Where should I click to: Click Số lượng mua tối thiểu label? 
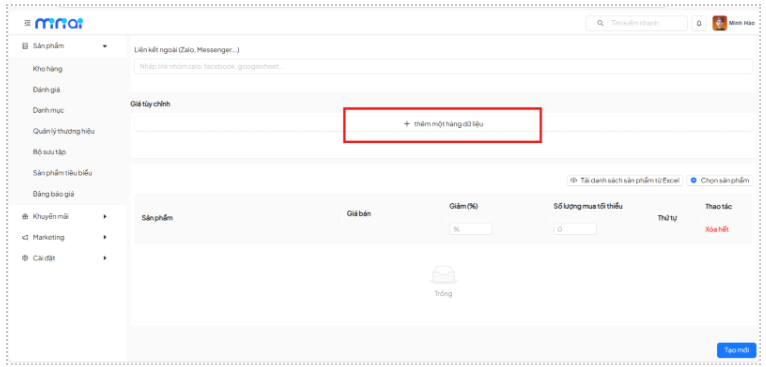[588, 206]
